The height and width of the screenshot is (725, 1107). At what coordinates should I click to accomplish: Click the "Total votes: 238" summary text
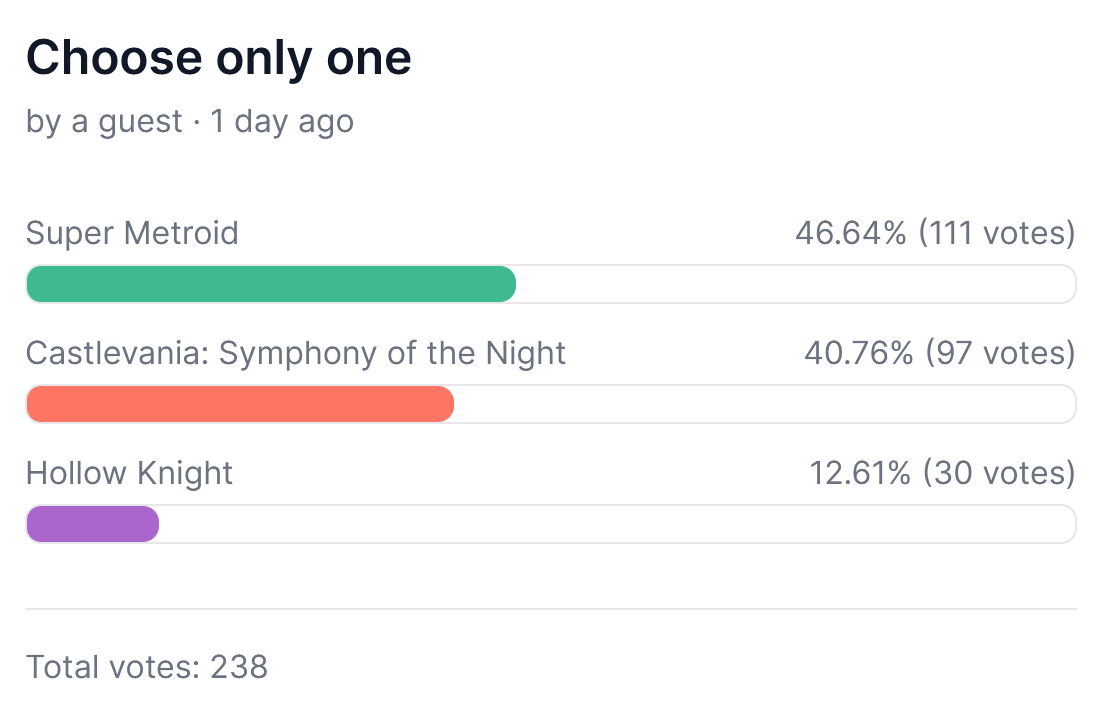pos(147,667)
